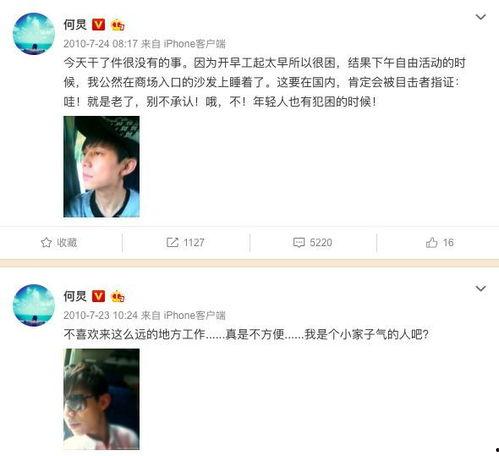Click the profile avatar on first post
Image resolution: width=499 pixels, height=456 pixels.
point(34,34)
